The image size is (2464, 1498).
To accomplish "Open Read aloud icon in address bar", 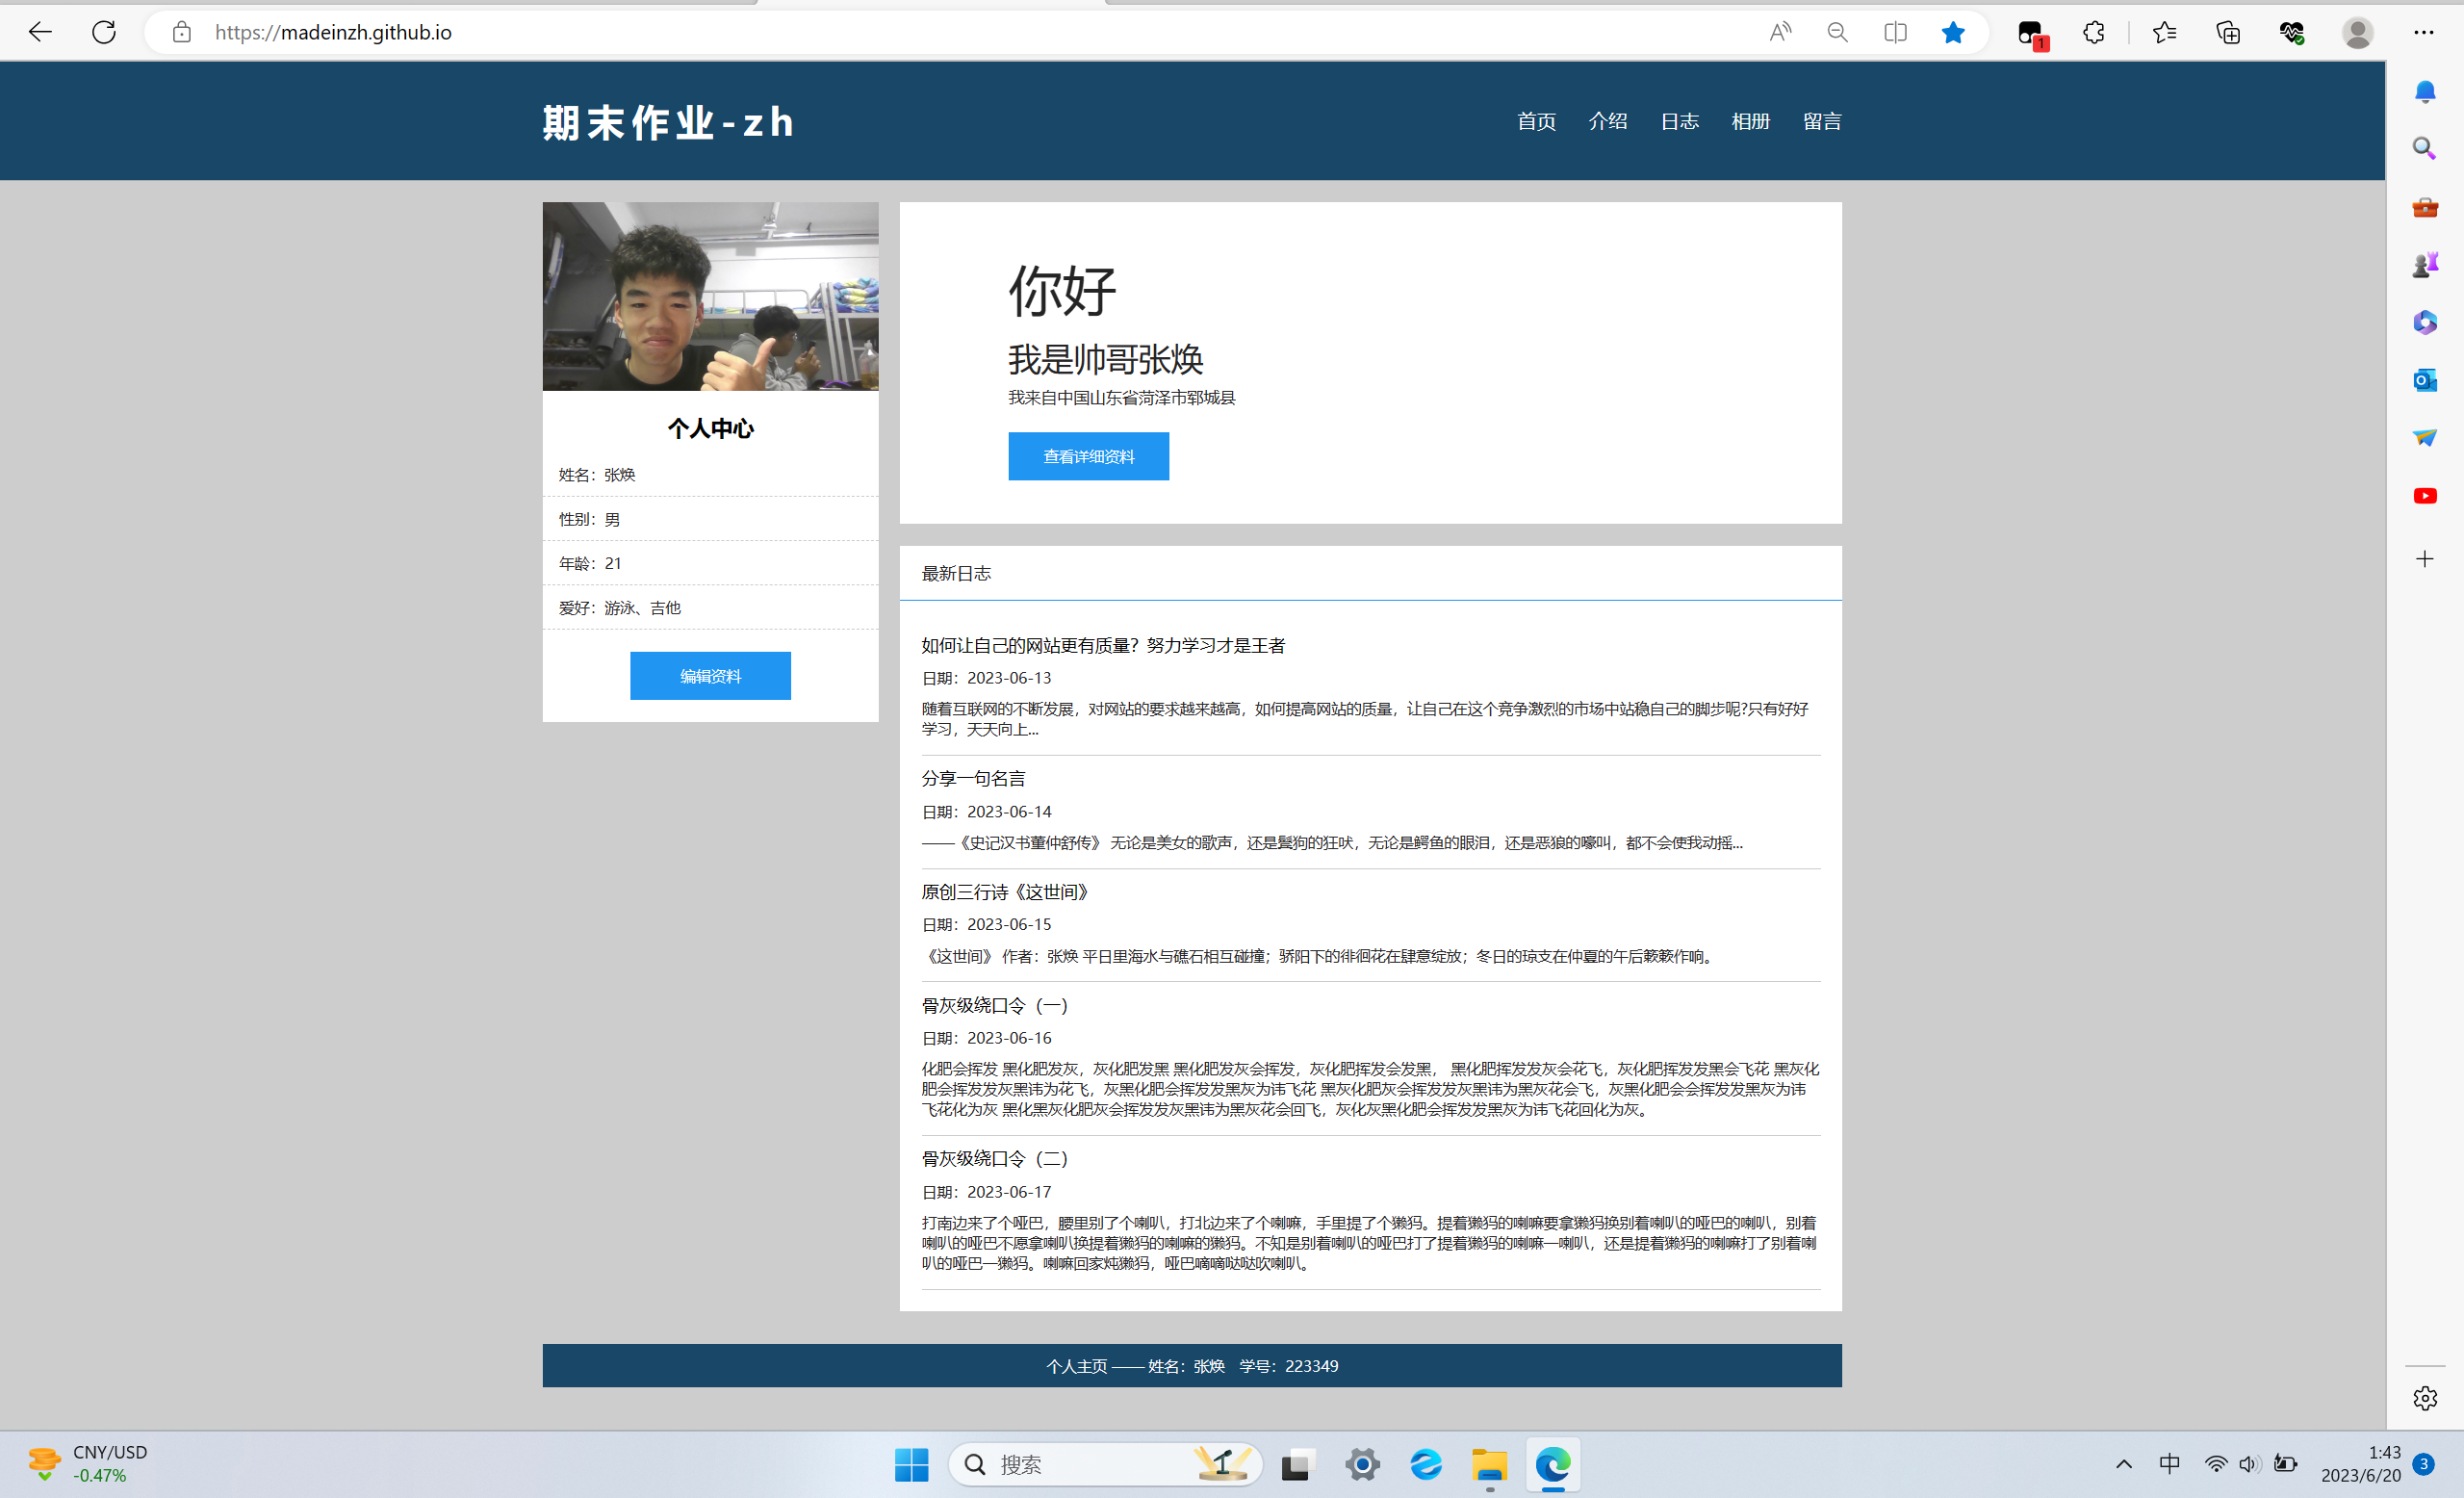I will (x=1780, y=32).
